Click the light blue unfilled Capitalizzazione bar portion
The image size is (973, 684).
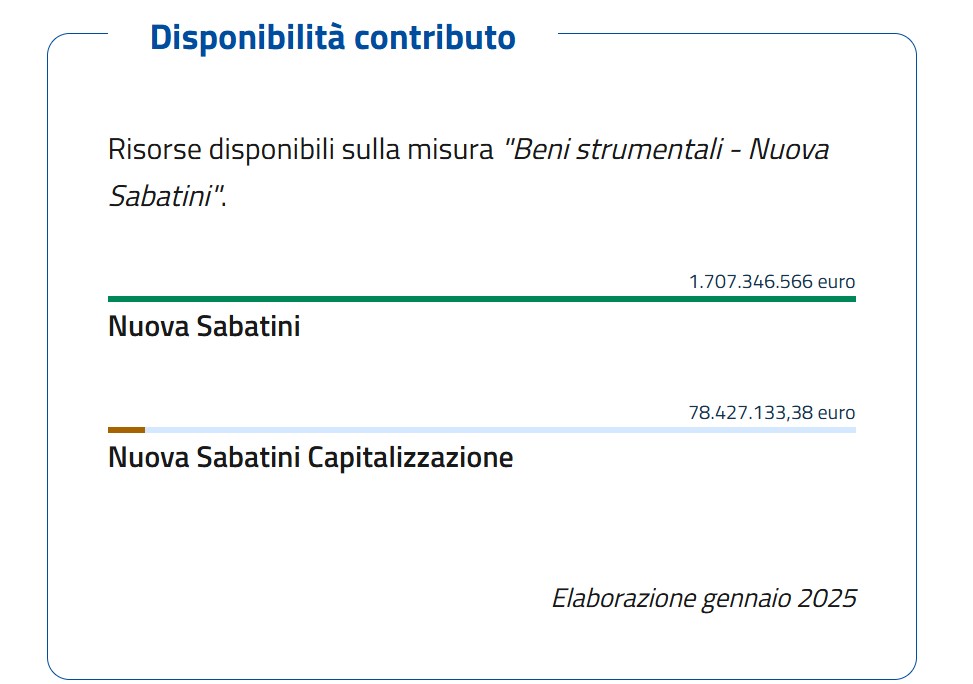(x=500, y=430)
